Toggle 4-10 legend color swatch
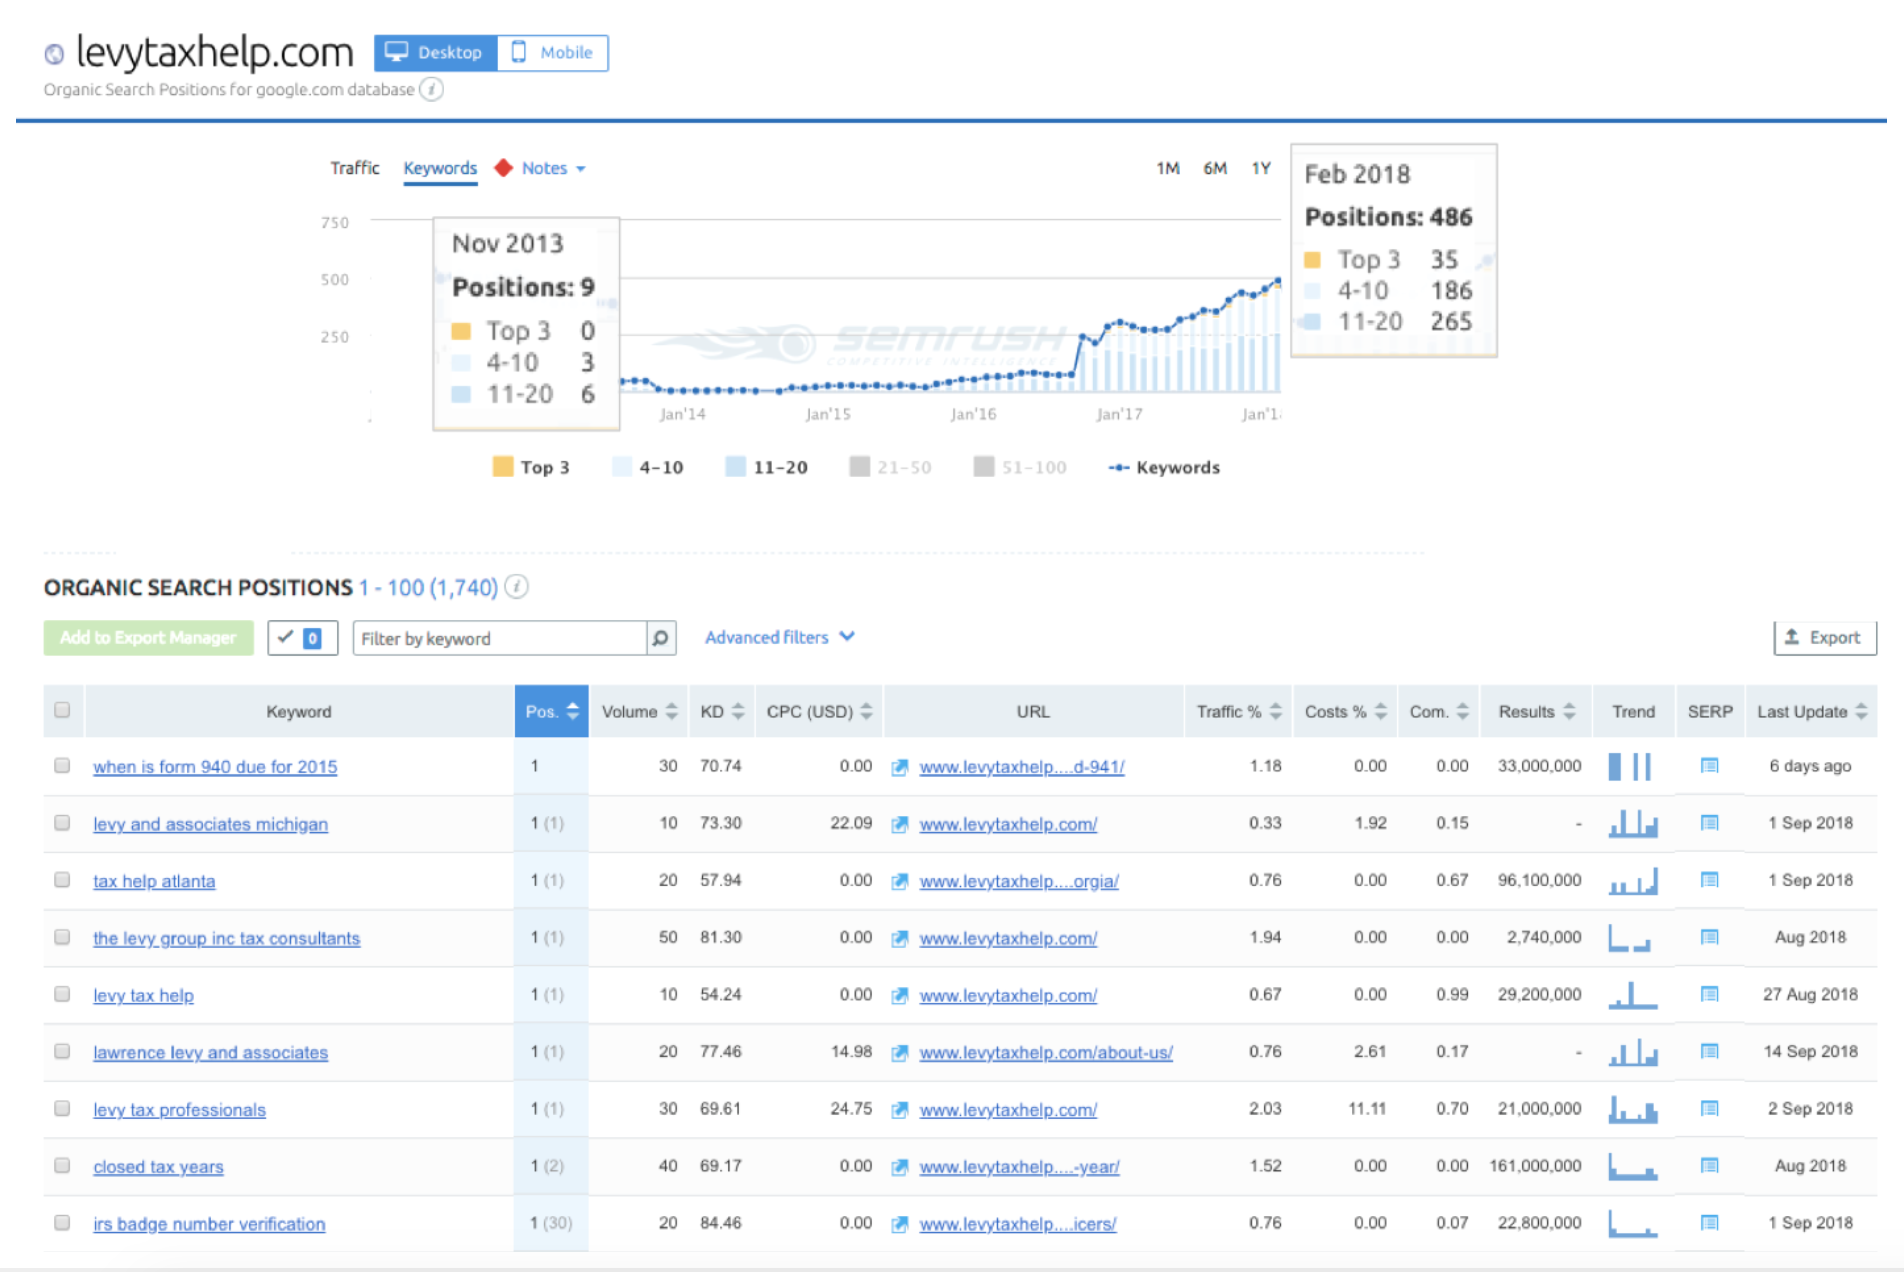The image size is (1904, 1272). 622,466
